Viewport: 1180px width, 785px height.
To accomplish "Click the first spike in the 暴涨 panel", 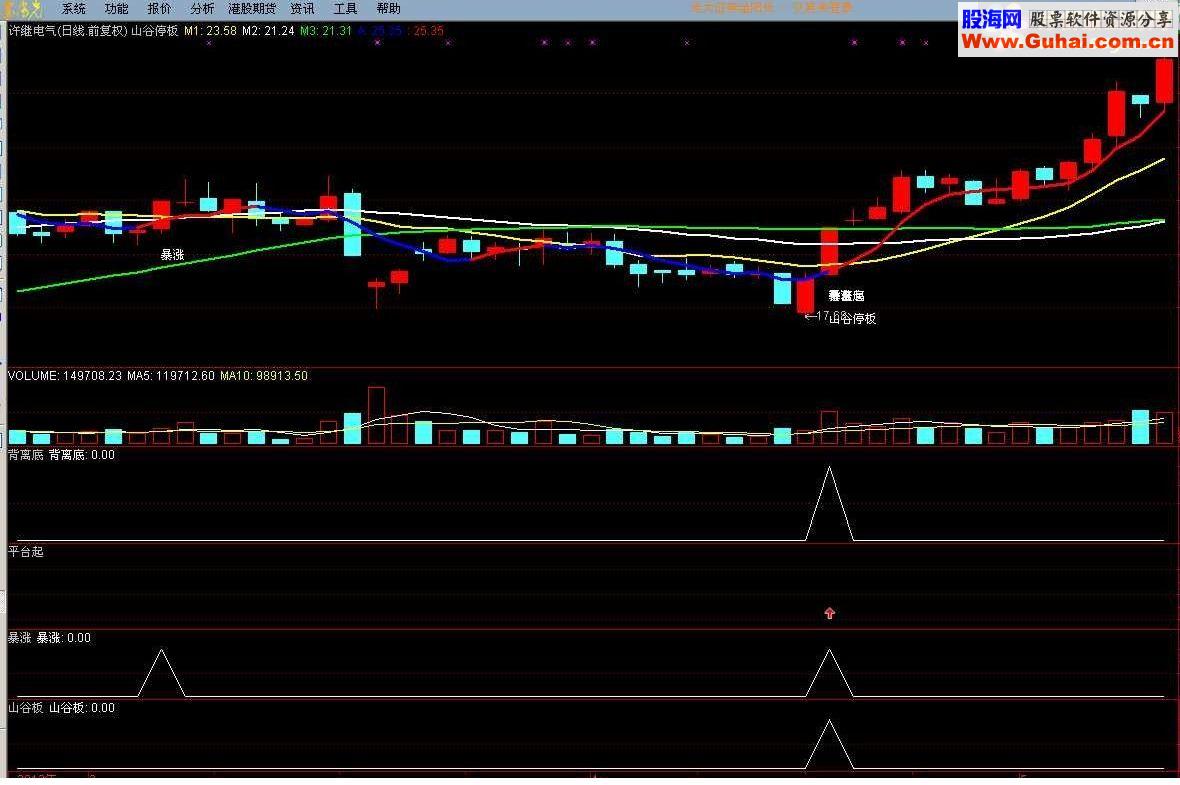I will pos(161,652).
